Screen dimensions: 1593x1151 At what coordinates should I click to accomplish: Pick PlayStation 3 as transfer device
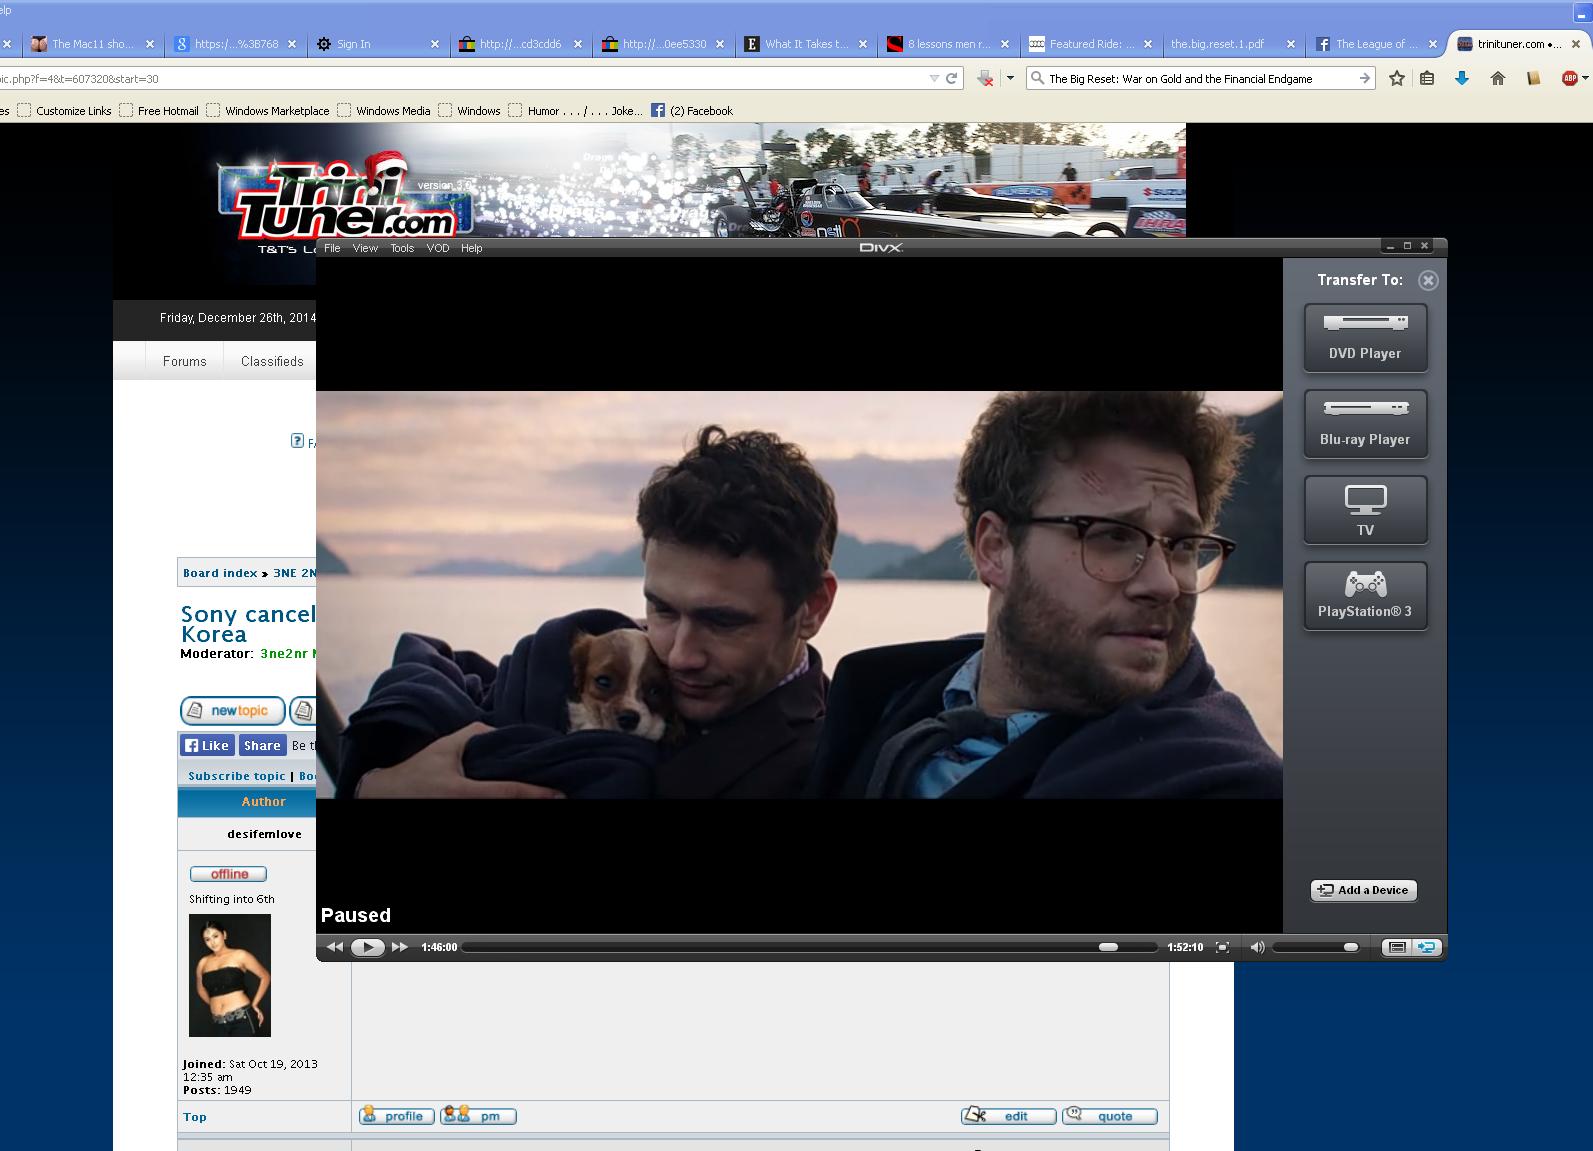pos(1365,596)
